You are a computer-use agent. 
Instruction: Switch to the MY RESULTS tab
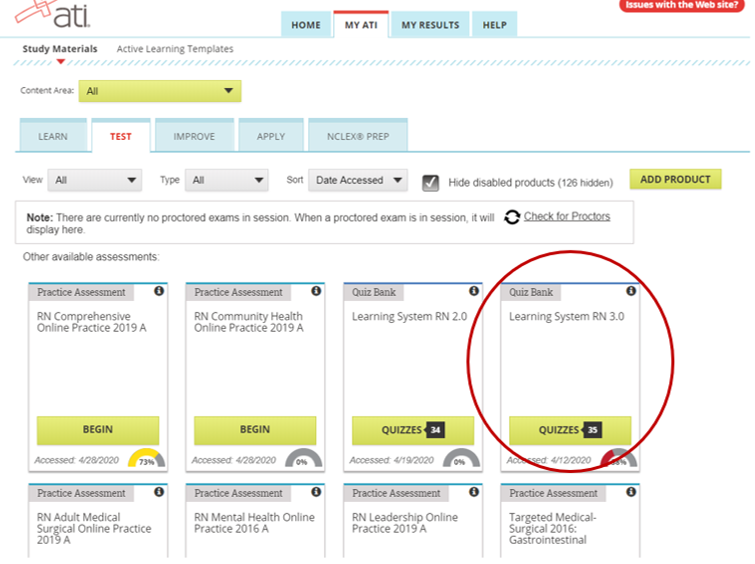430,25
